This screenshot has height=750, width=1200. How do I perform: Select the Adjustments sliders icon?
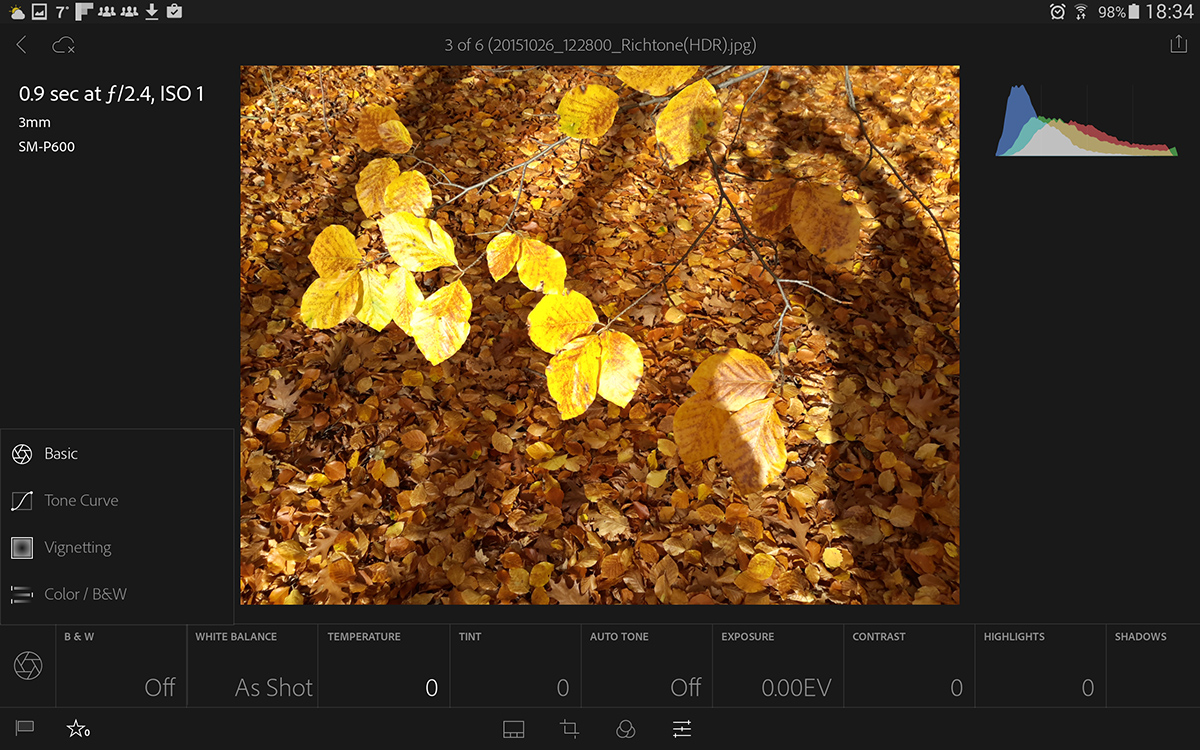[682, 729]
